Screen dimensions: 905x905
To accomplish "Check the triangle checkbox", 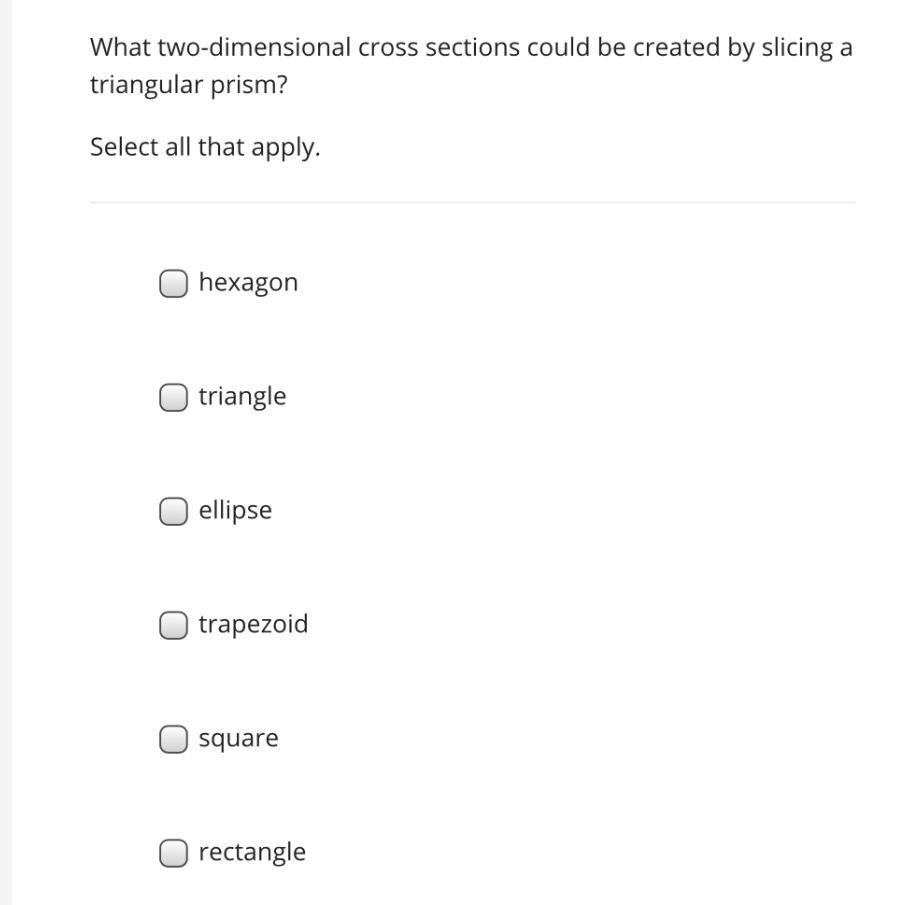I will pos(173,397).
